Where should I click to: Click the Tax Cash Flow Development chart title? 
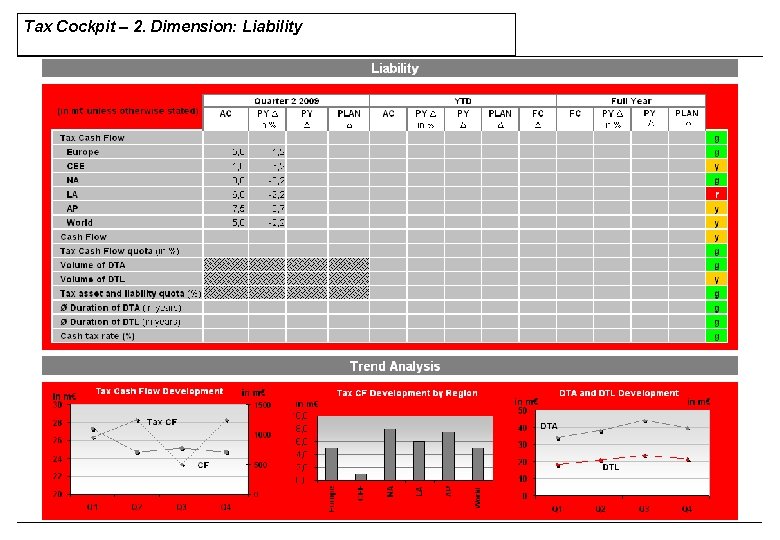click(159, 391)
